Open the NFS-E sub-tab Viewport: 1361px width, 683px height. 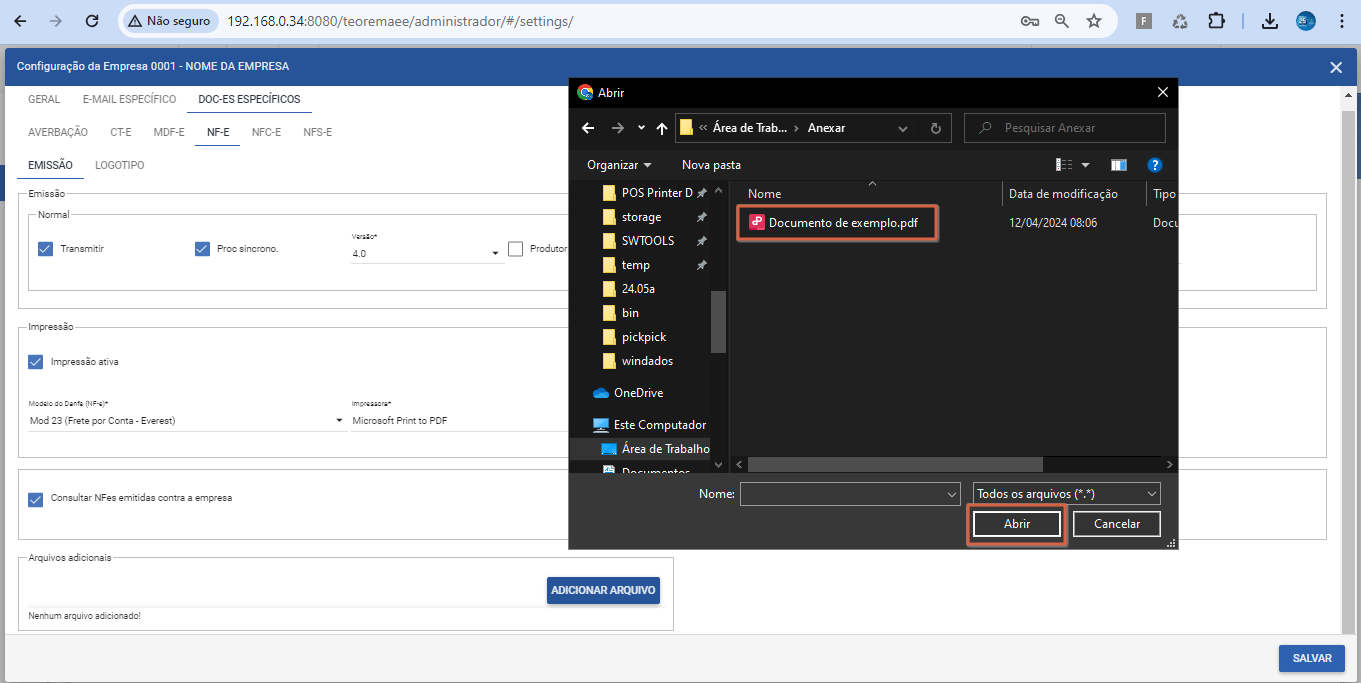[x=318, y=132]
